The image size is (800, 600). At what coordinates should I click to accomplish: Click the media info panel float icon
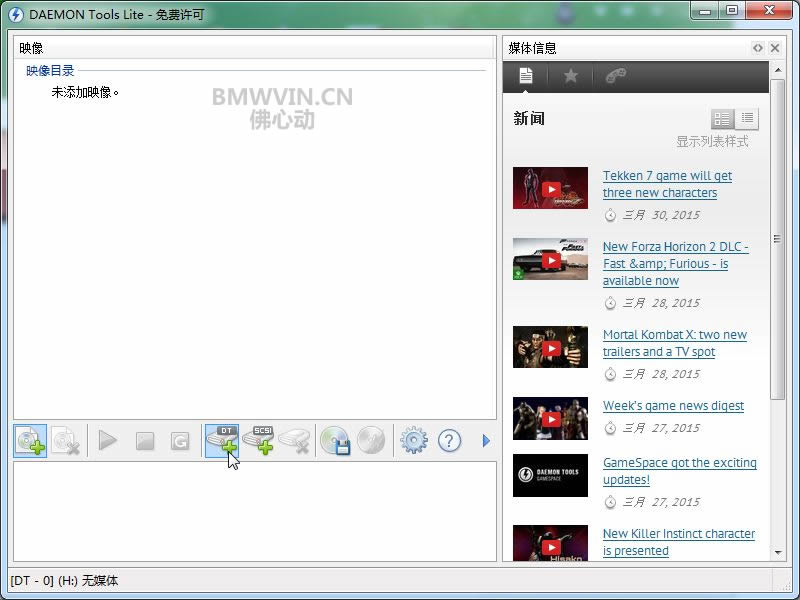pos(758,48)
